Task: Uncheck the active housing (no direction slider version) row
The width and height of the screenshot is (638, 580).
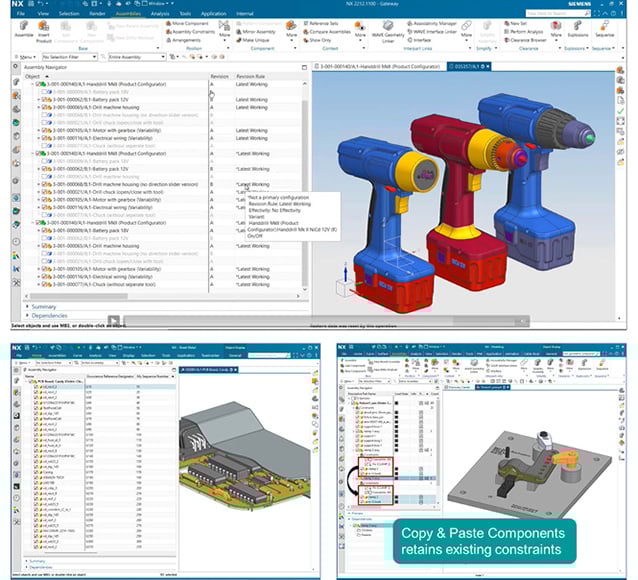Action: point(44,184)
